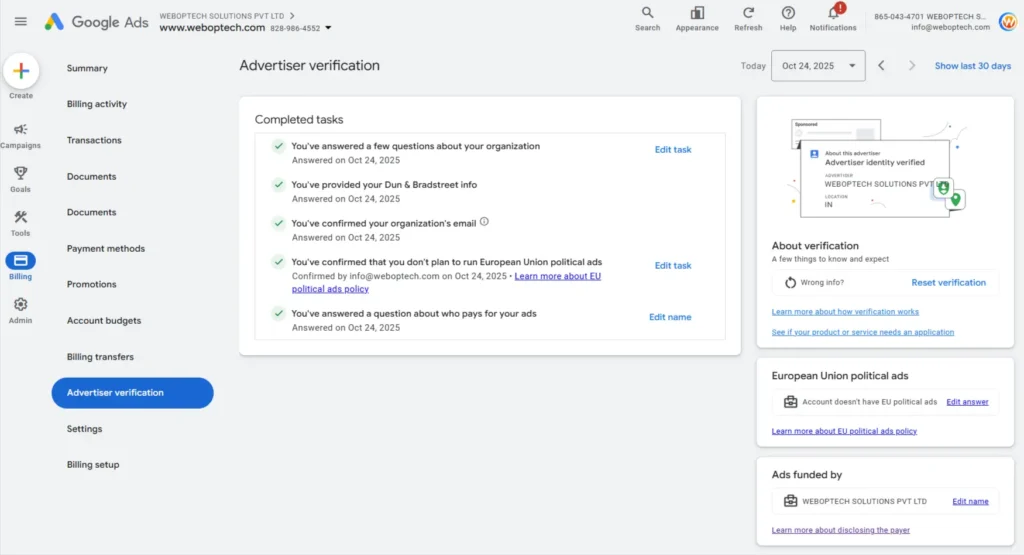Open Learn more about disclosing the payer
Viewport: 1024px width, 555px height.
840,530
